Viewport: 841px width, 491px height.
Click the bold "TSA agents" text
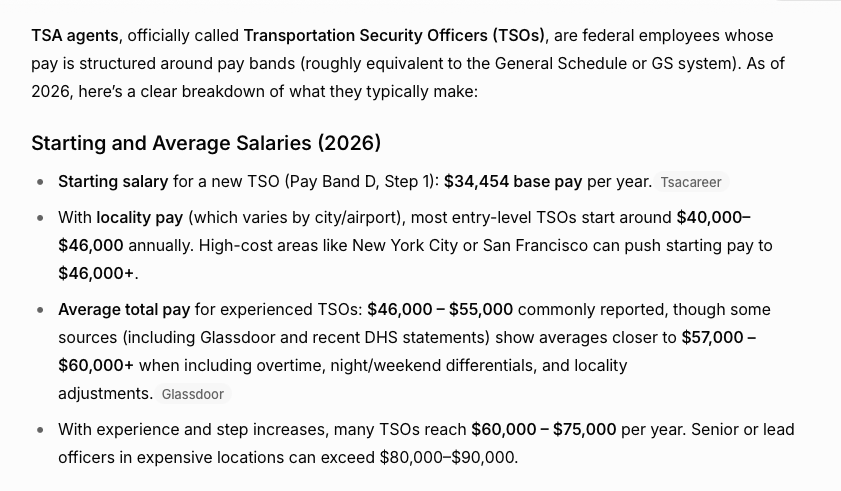[x=75, y=35]
